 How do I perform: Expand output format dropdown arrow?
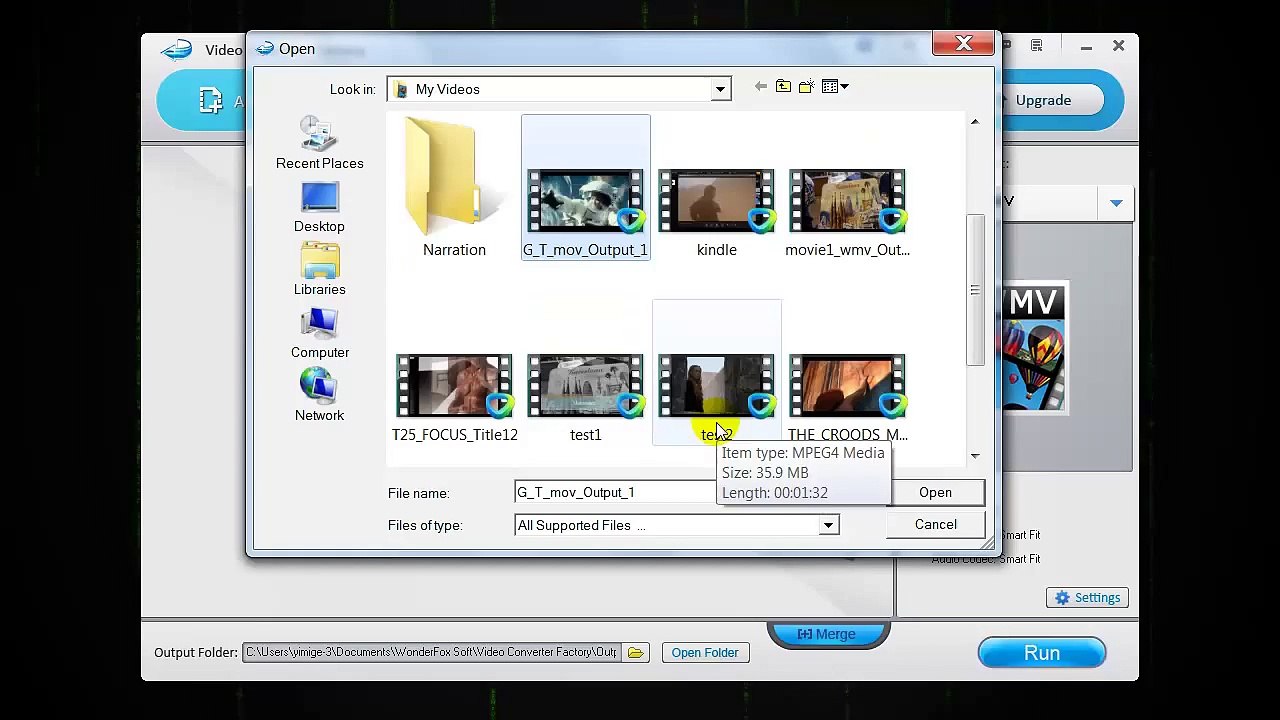(1116, 204)
